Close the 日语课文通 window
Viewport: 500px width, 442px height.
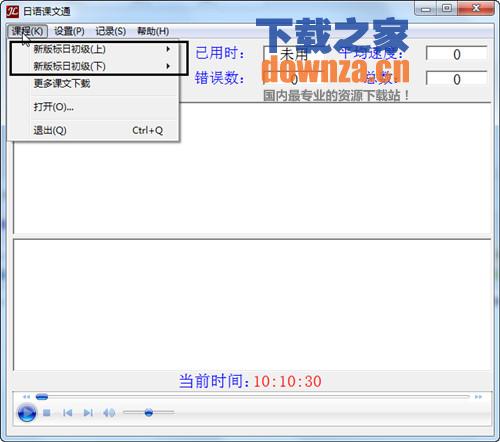[x=476, y=8]
